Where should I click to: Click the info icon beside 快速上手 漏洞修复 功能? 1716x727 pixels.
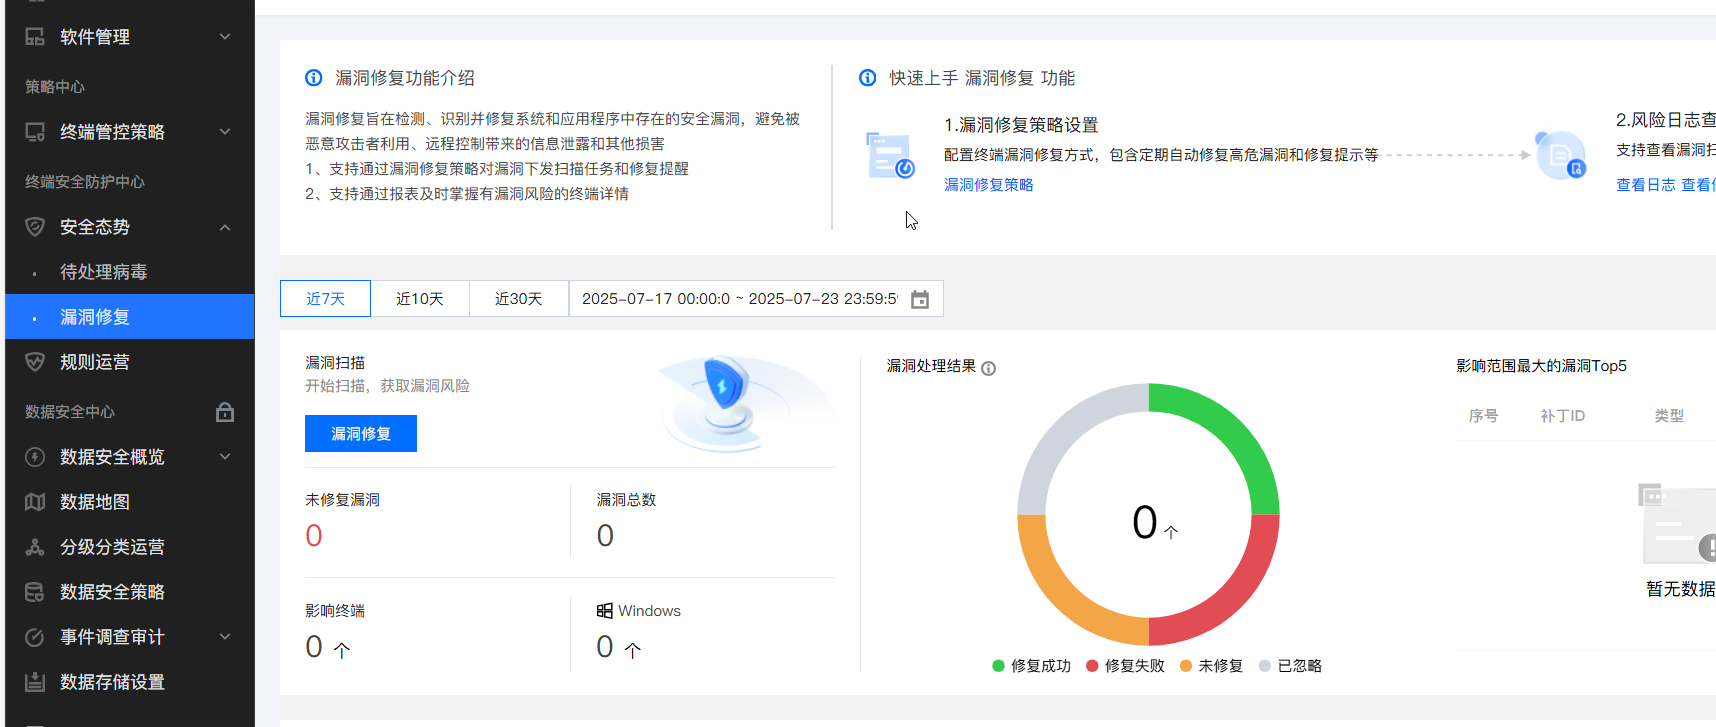point(868,78)
